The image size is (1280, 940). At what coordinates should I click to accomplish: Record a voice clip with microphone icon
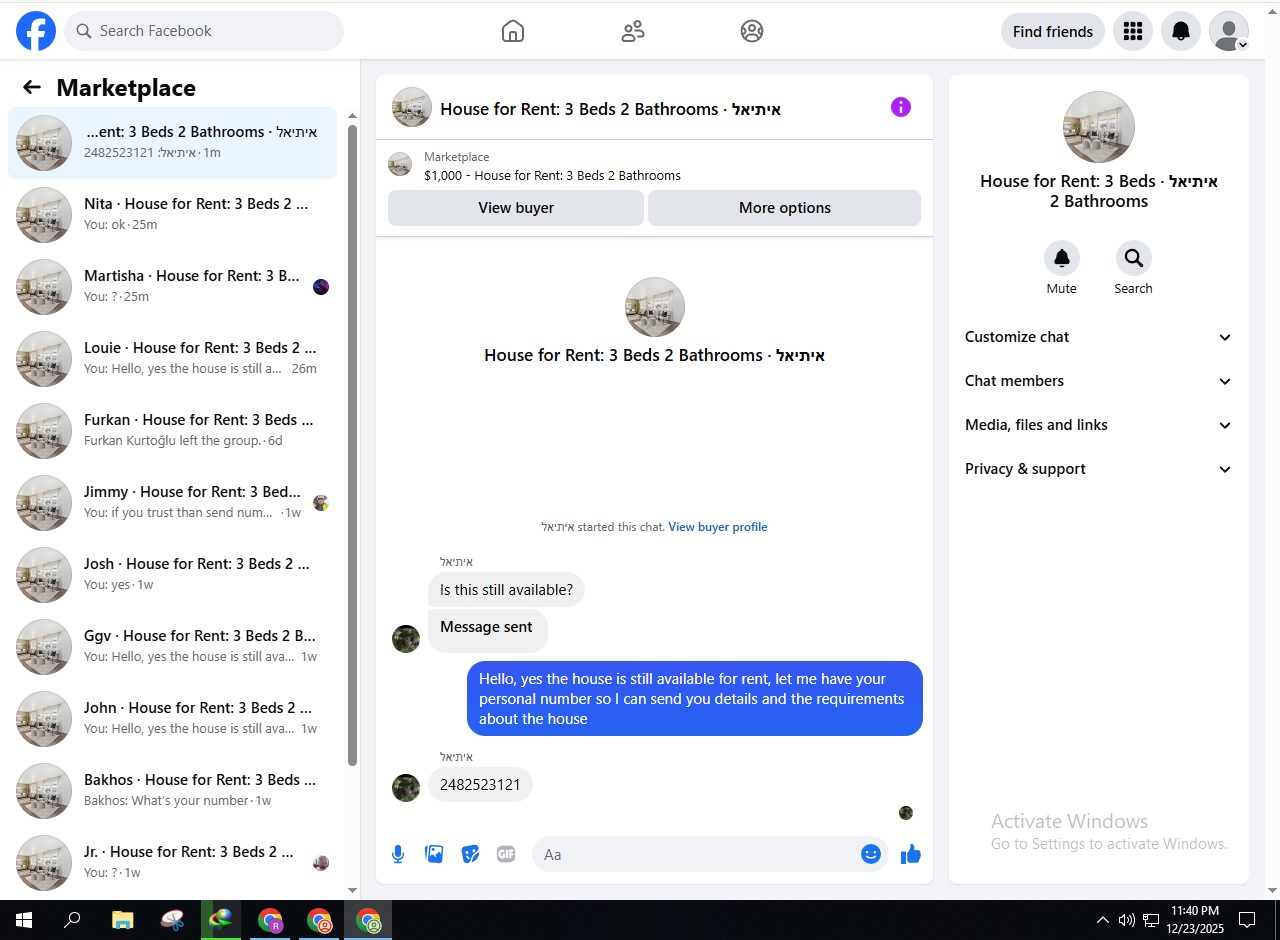398,854
